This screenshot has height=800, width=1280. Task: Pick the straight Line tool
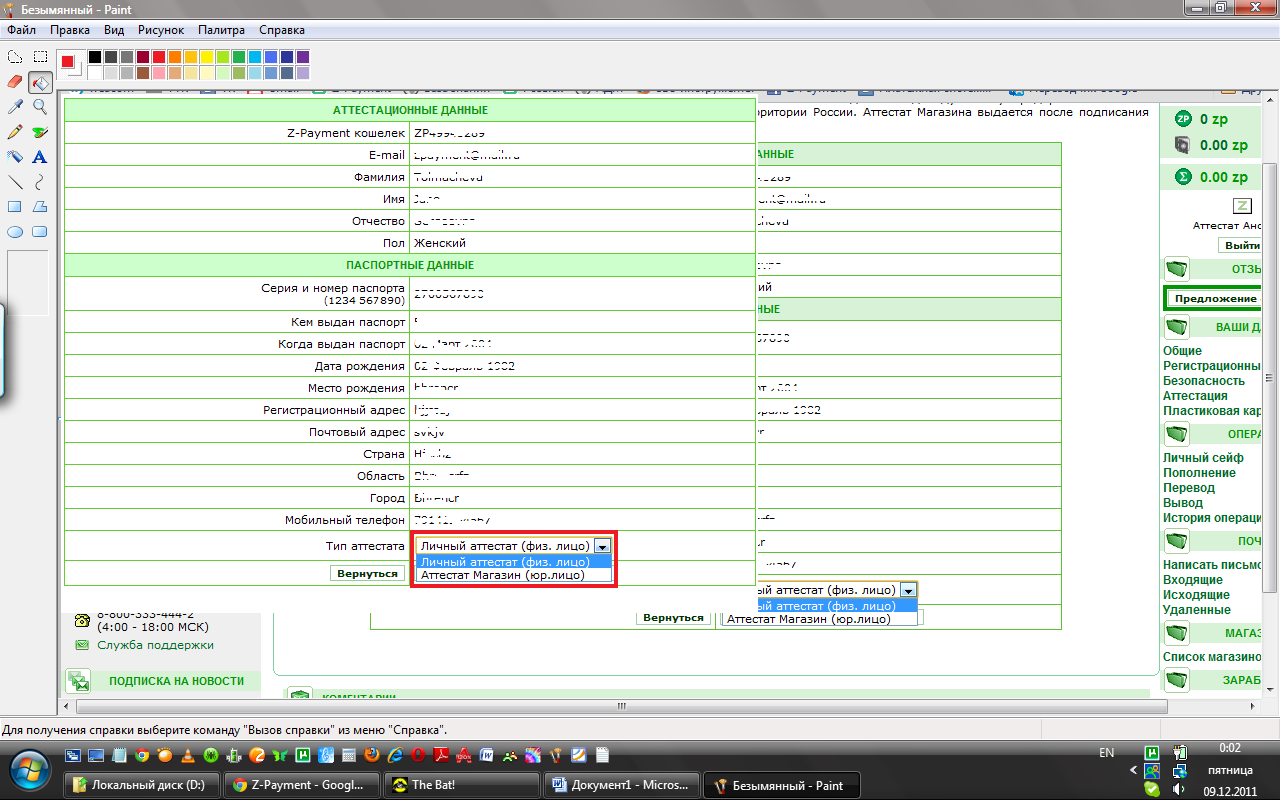(15, 181)
